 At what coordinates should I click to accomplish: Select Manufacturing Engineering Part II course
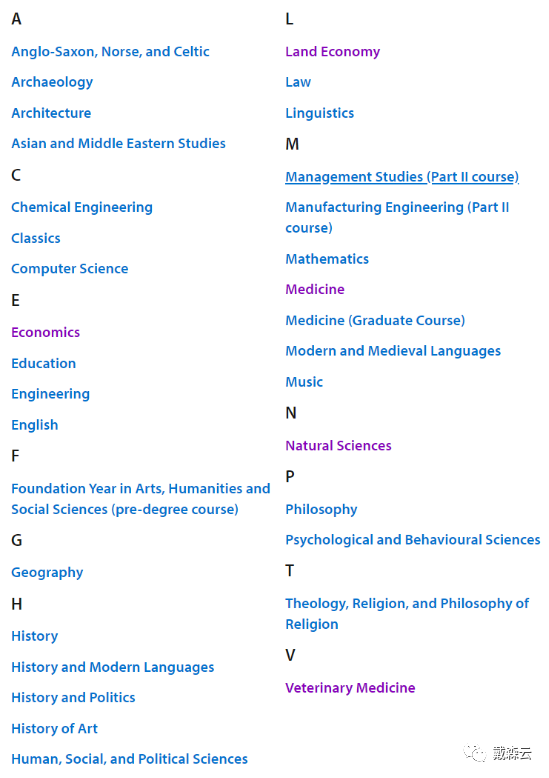click(397, 217)
